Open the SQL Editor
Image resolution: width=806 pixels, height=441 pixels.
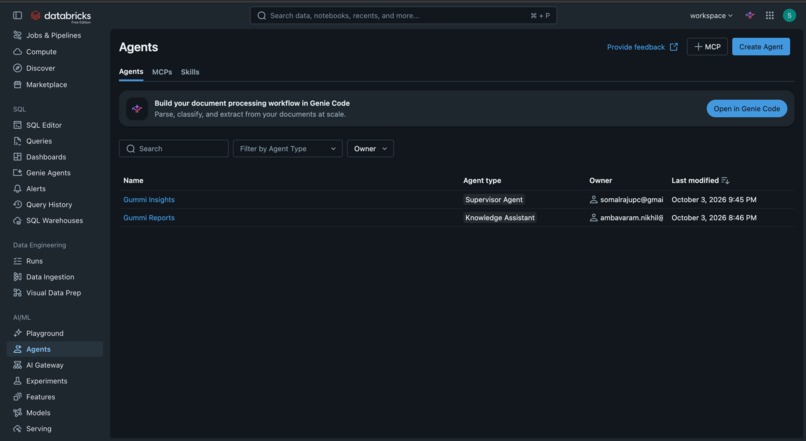coord(44,125)
